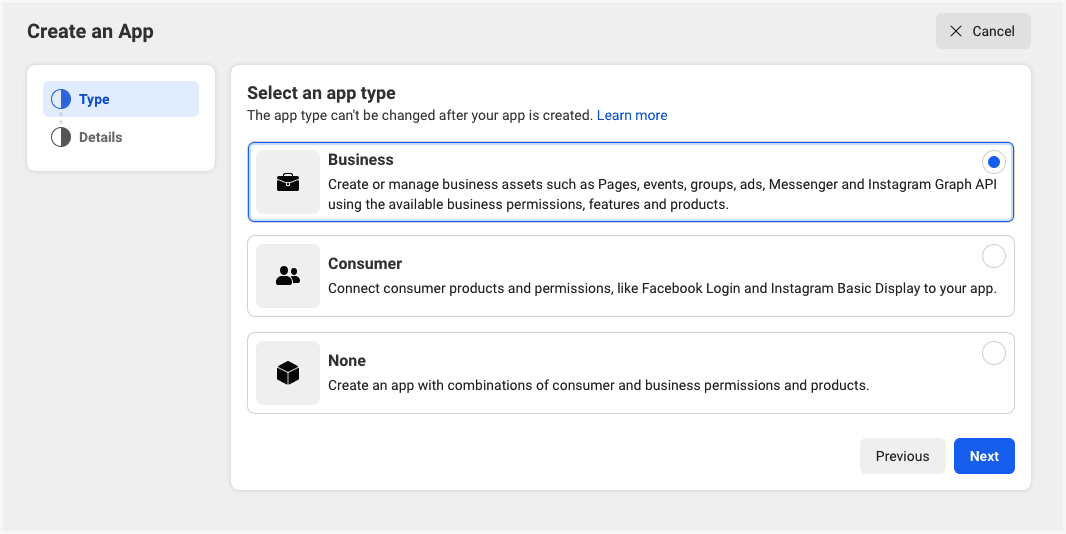1066x534 pixels.
Task: Click the half-circle icon beside Type step
Action: [61, 99]
